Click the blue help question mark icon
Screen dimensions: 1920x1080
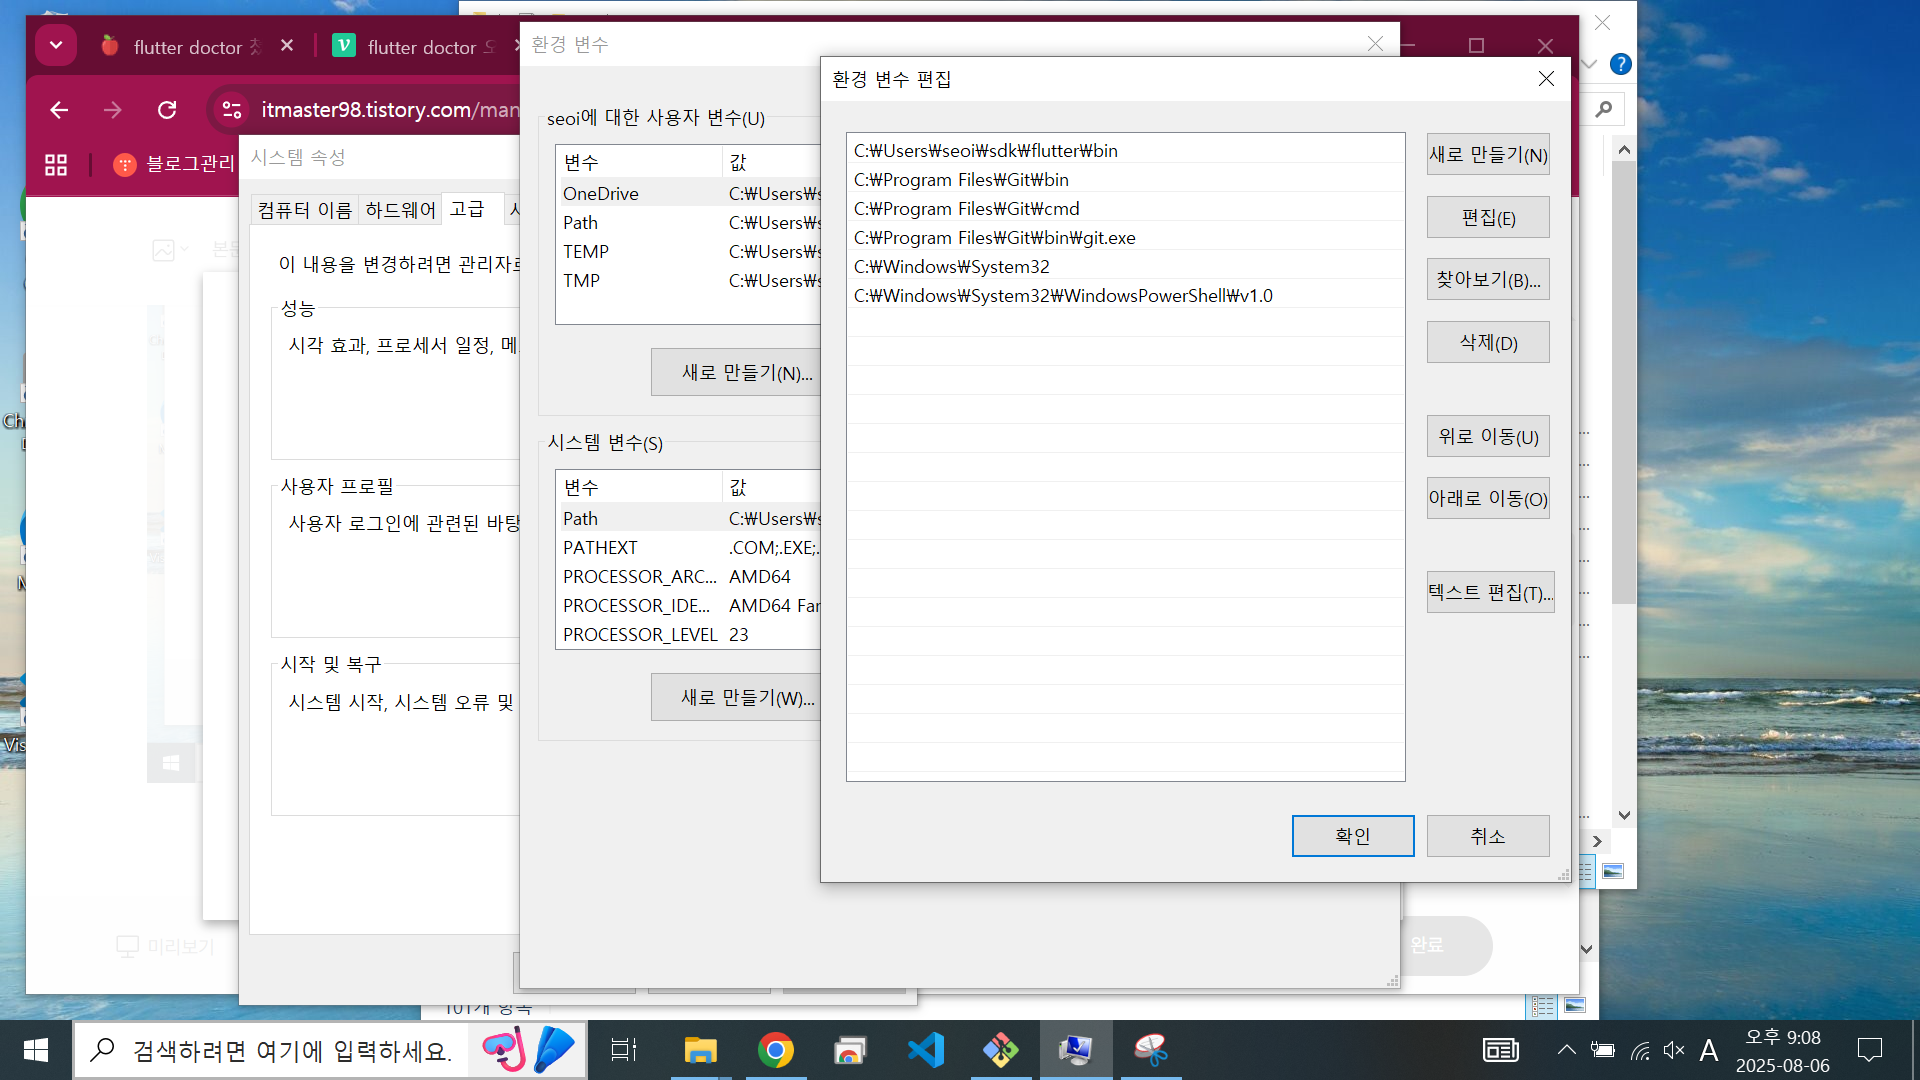click(x=1621, y=64)
